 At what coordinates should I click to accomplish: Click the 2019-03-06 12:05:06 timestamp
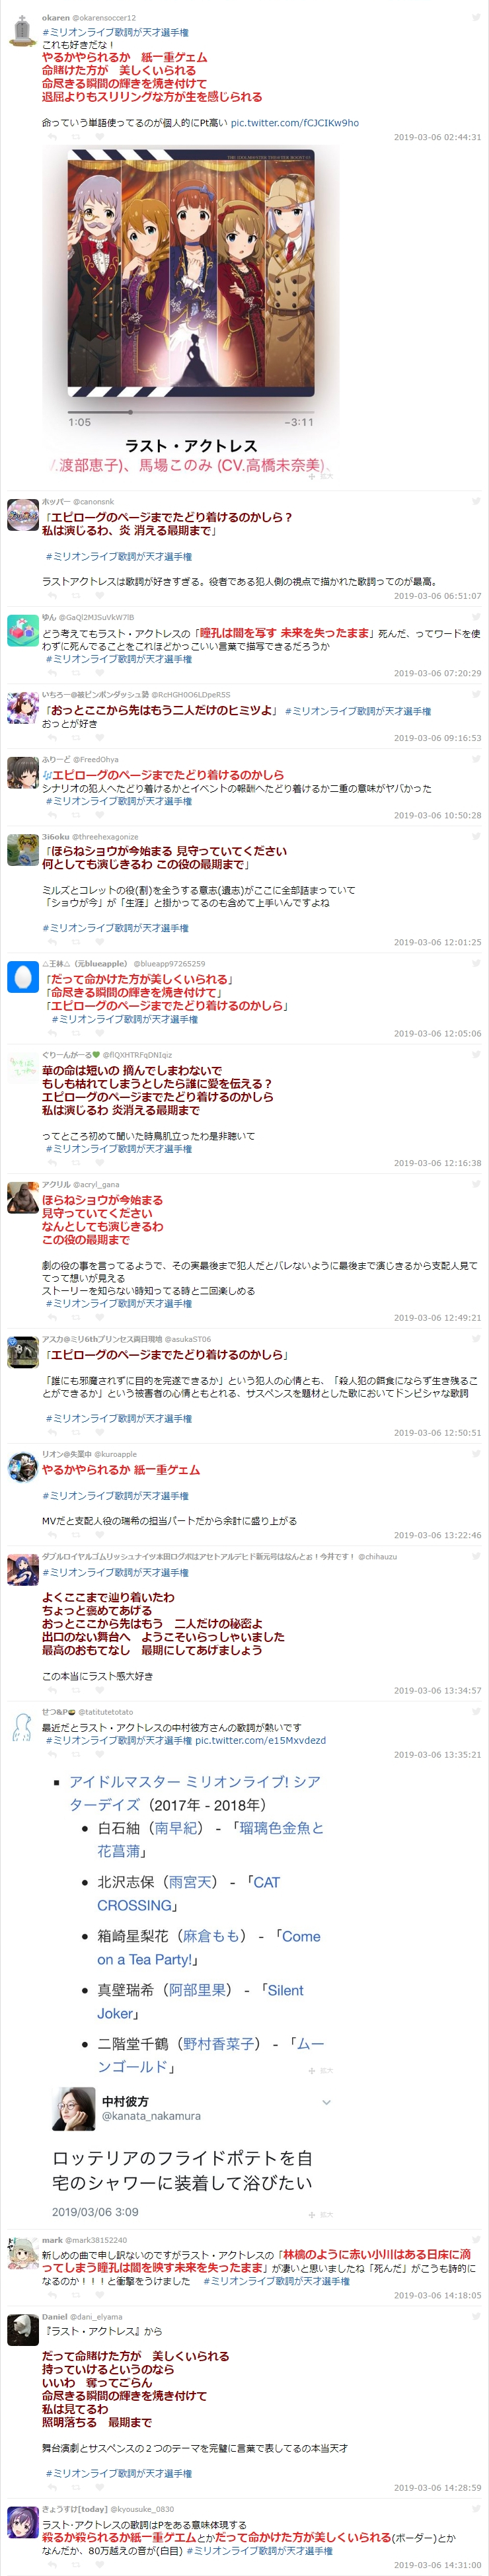coord(437,1034)
